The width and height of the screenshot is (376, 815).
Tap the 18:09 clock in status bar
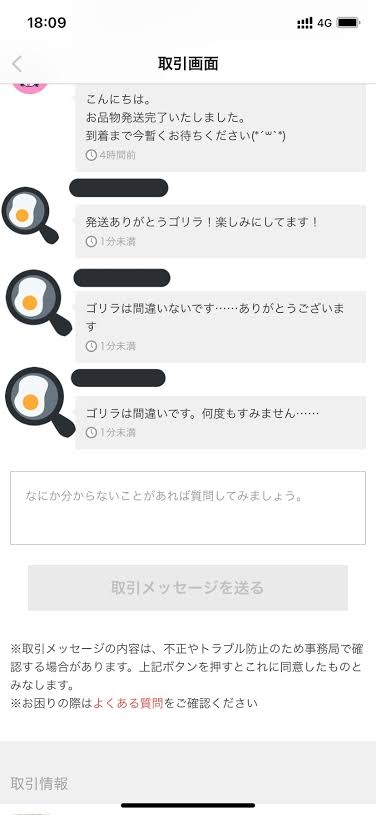tap(47, 23)
